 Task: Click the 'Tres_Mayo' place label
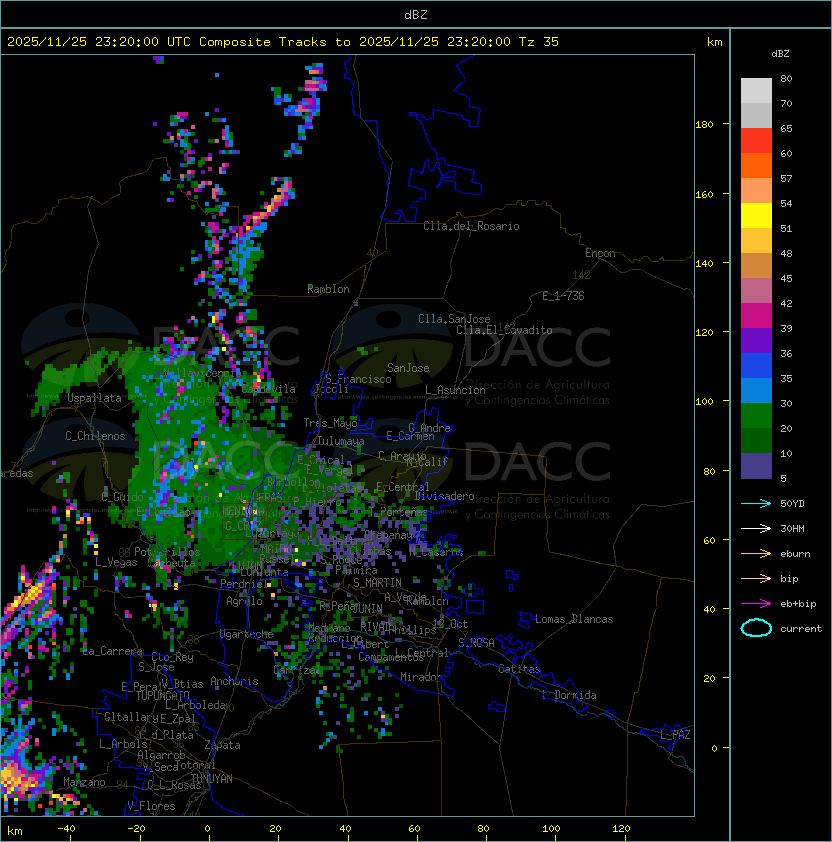(330, 423)
